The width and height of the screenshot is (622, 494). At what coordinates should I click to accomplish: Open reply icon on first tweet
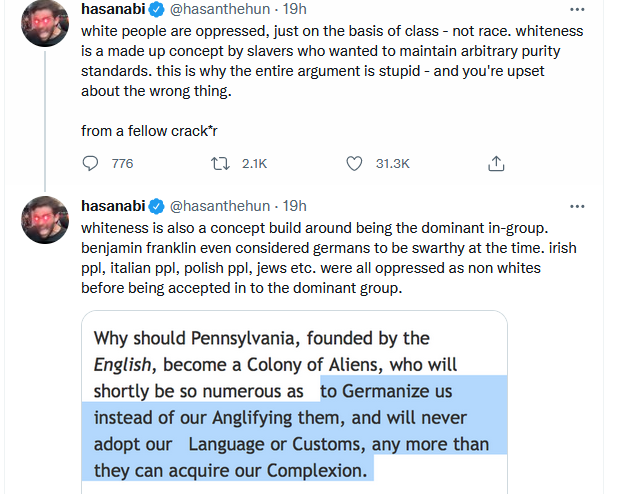(x=90, y=163)
